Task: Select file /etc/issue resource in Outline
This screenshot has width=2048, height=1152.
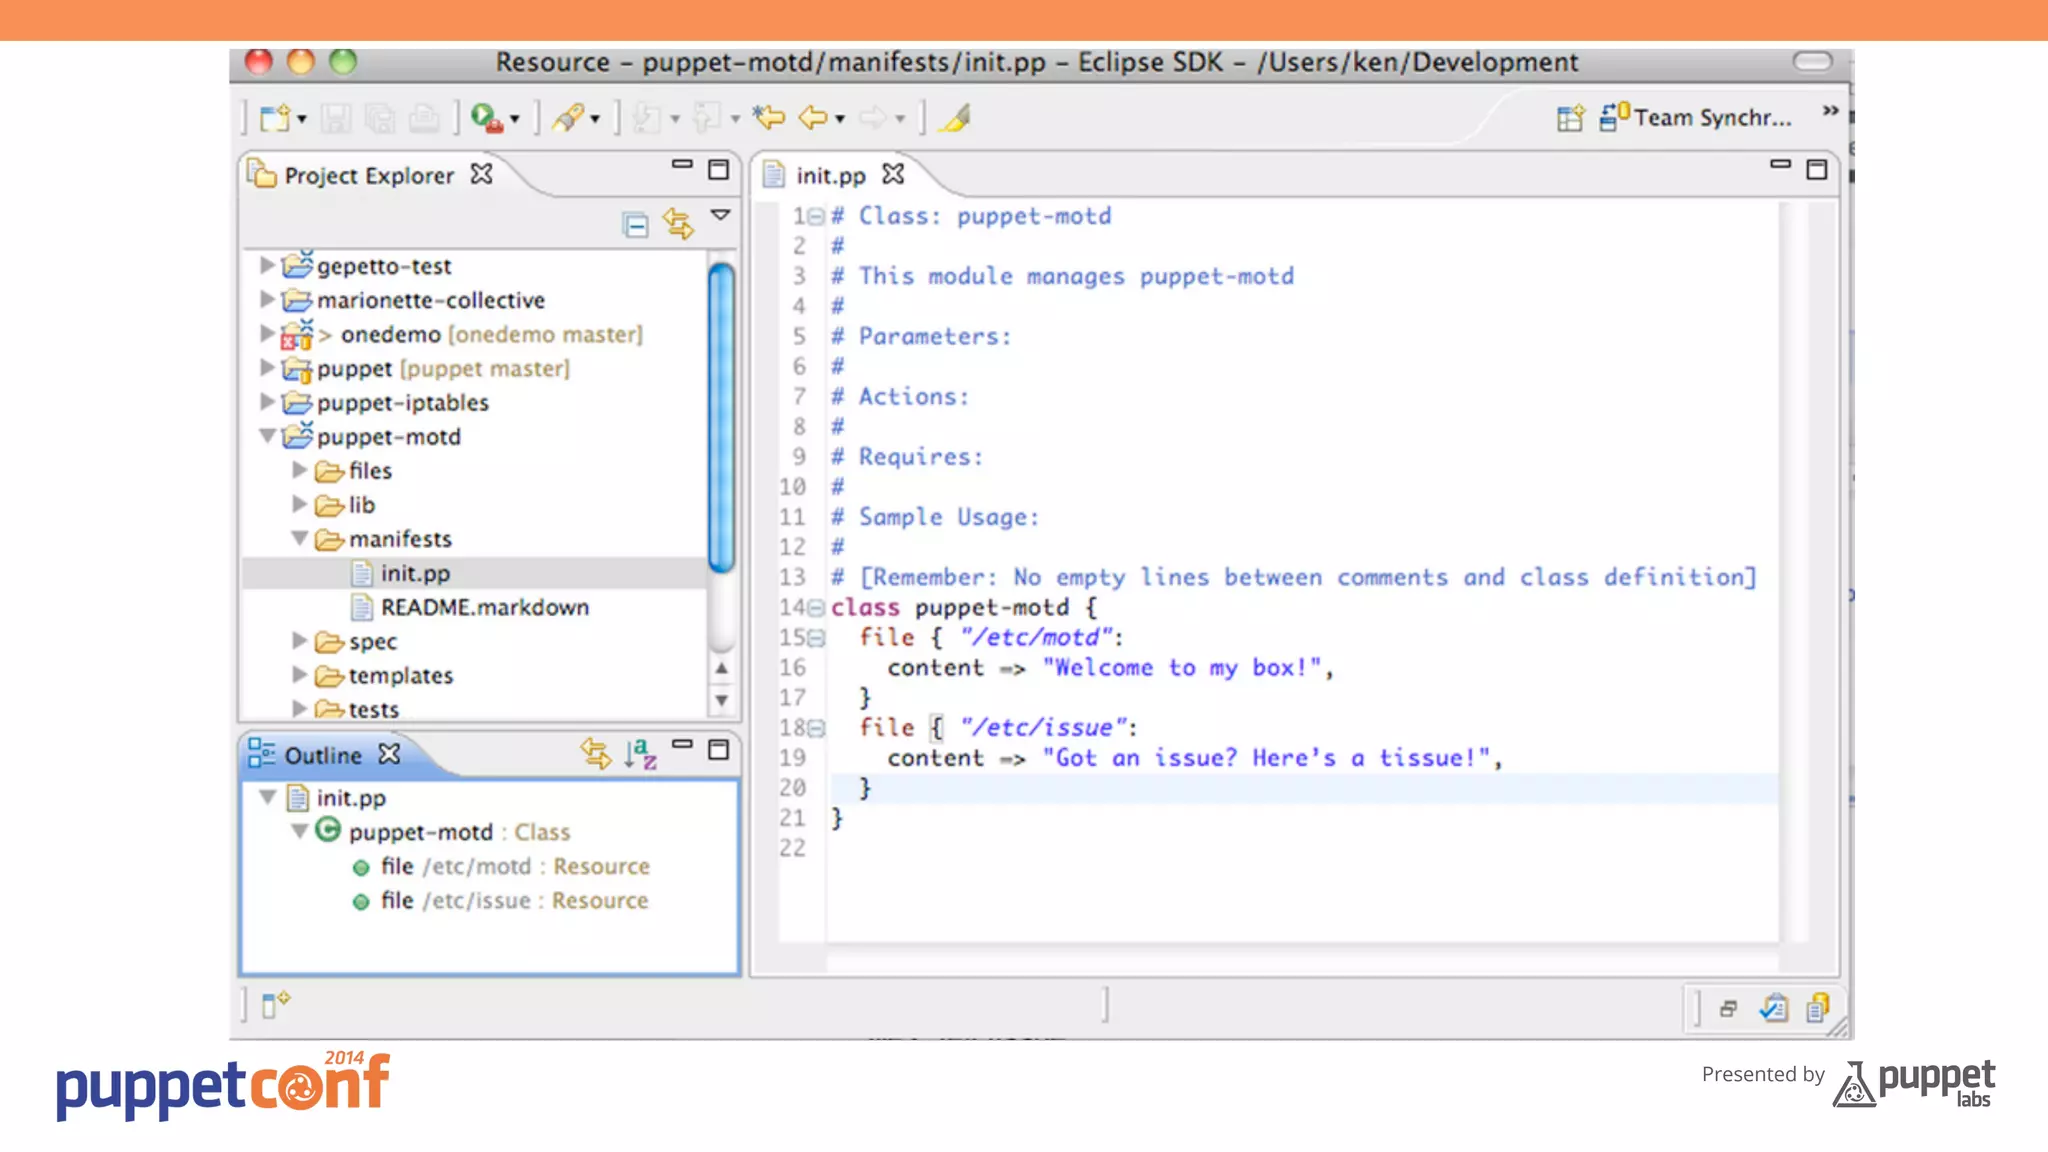Action: [x=514, y=900]
